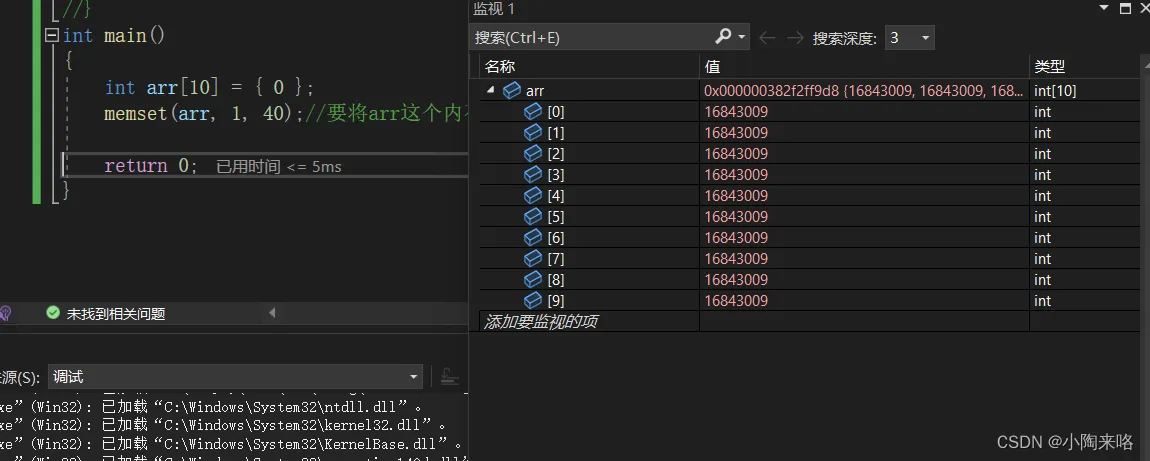Click the Watch search input field
Screen dimensions: 1150x461
tap(594, 37)
